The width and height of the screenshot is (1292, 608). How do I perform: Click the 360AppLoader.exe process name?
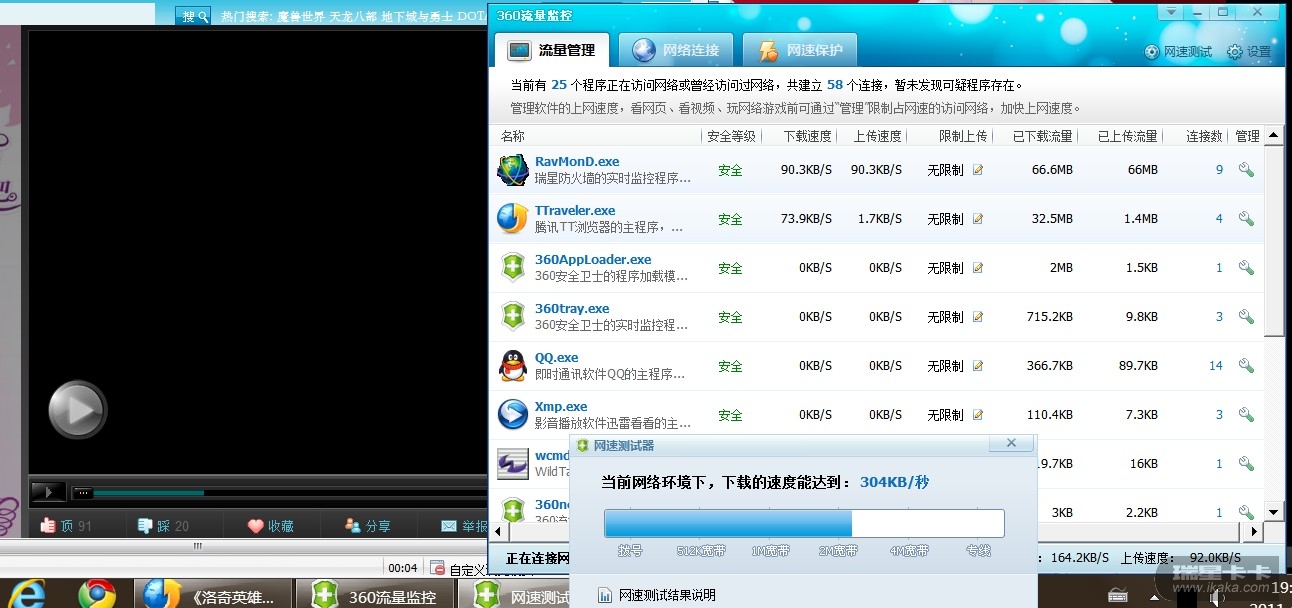593,259
